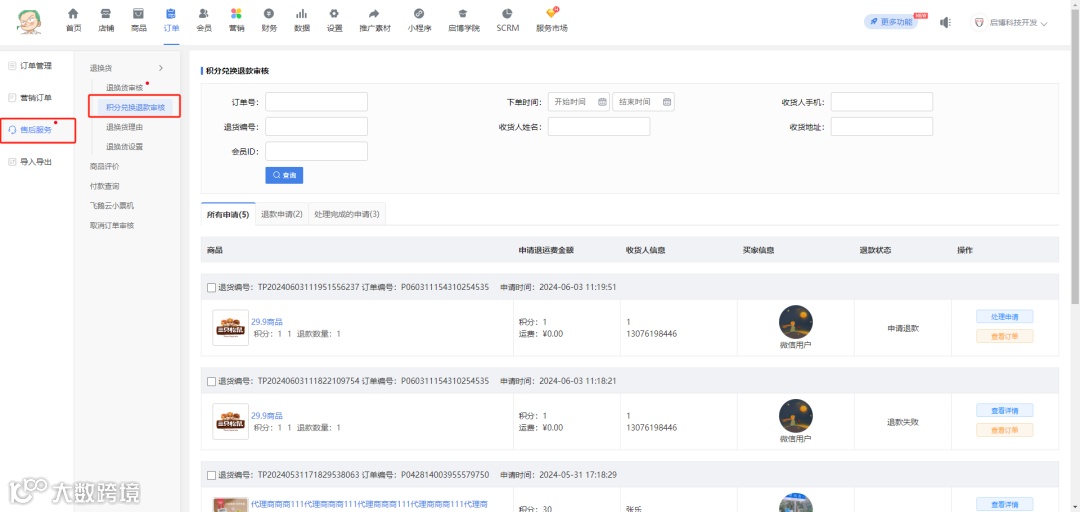Image resolution: width=1080 pixels, height=512 pixels.
Task: Select 退换货设置 submenu item
Action: [125, 147]
